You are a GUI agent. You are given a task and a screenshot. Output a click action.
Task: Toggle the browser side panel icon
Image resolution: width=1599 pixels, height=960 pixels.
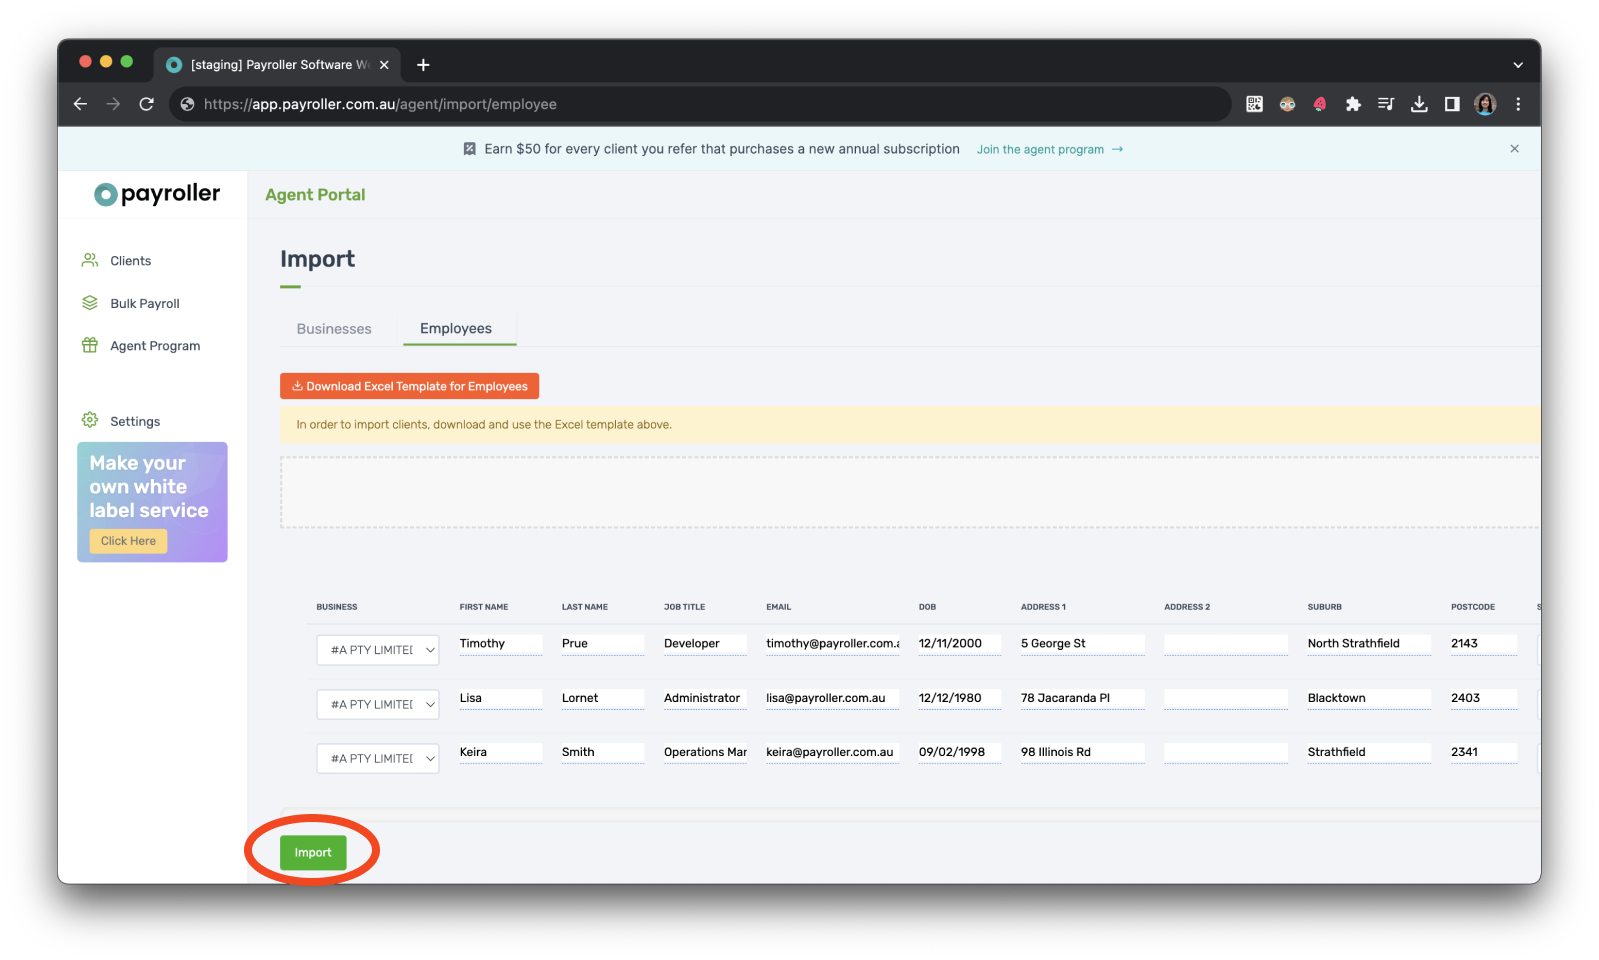1452,104
